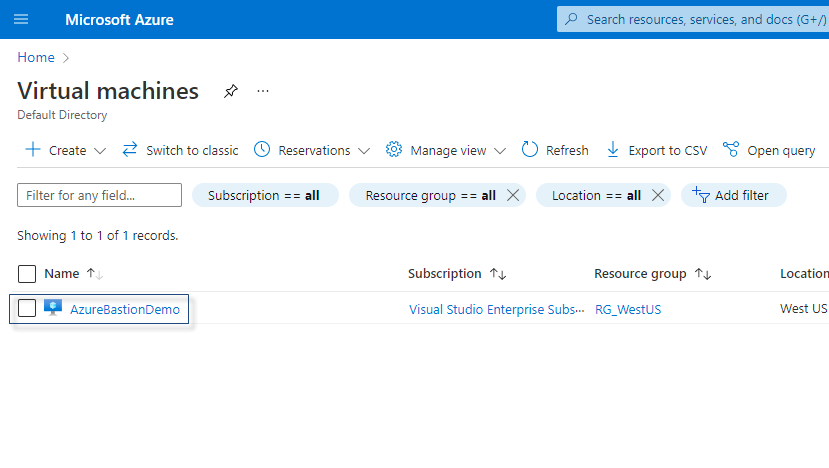This screenshot has height=468, width=829.
Task: Click the Export to CSV download icon
Action: 613,150
